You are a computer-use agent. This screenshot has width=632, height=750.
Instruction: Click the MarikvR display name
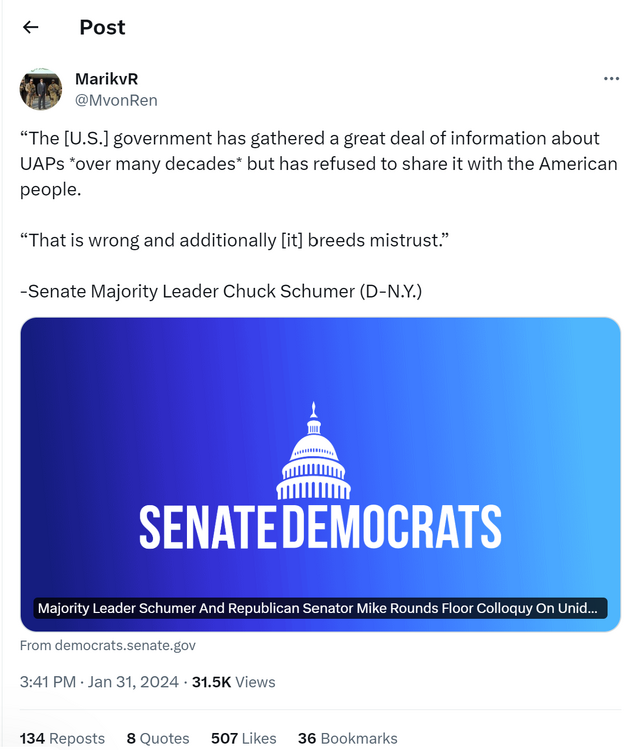106,79
